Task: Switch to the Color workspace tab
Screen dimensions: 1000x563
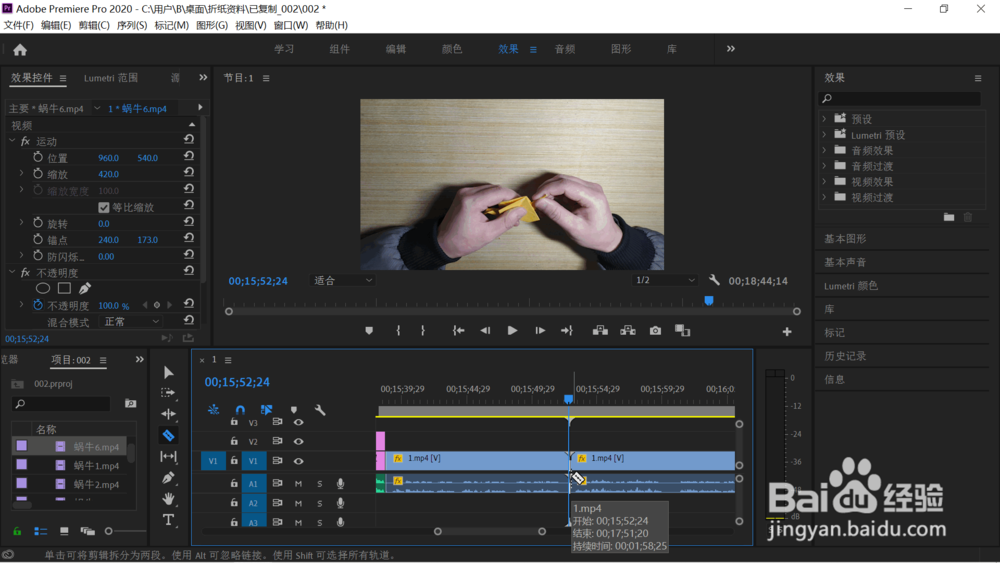Action: (x=452, y=49)
